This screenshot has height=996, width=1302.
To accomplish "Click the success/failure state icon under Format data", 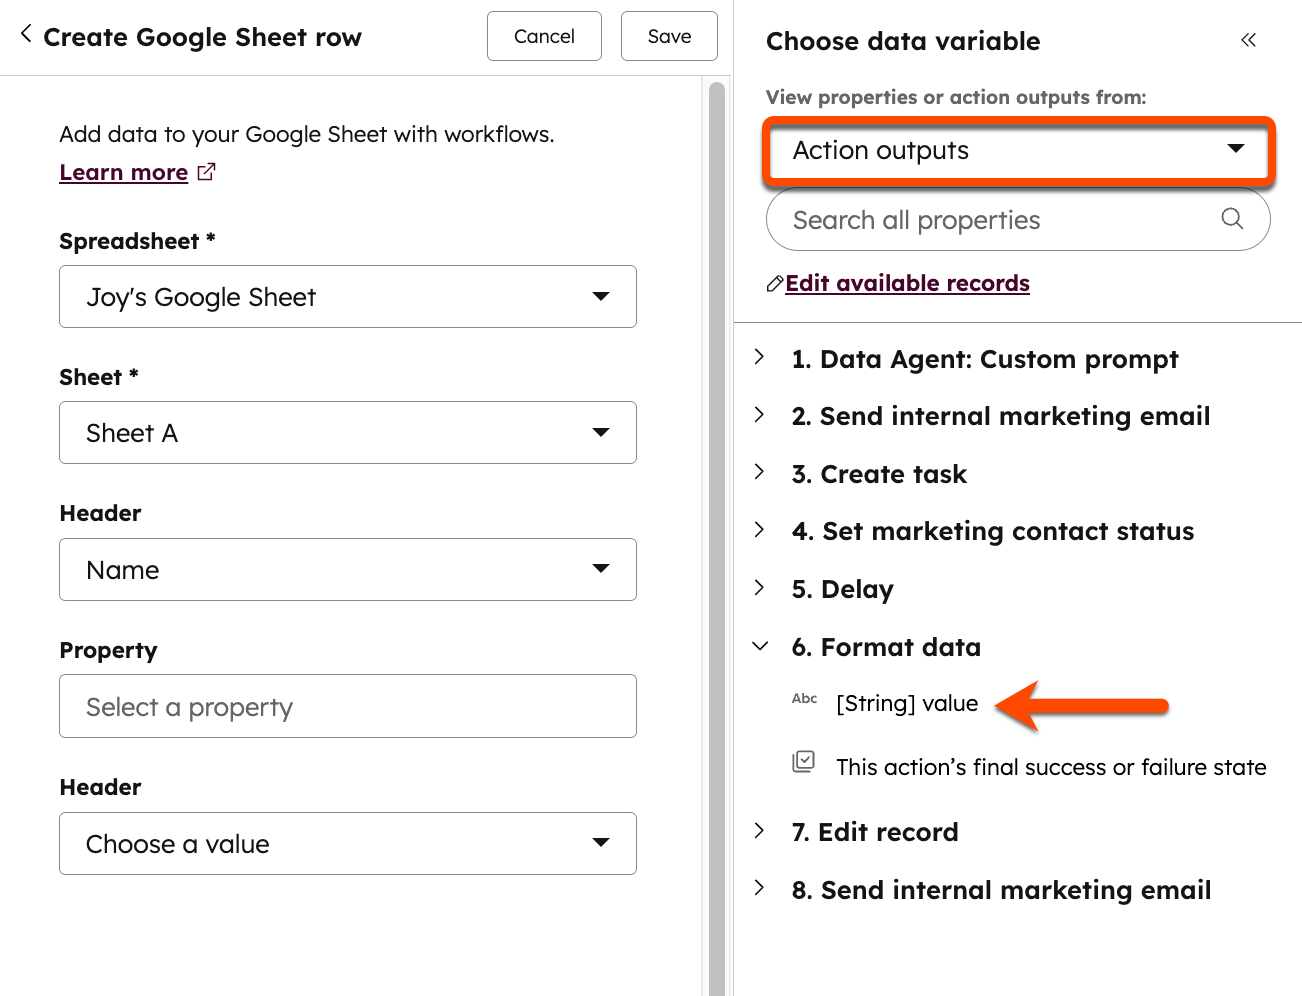I will pos(804,762).
